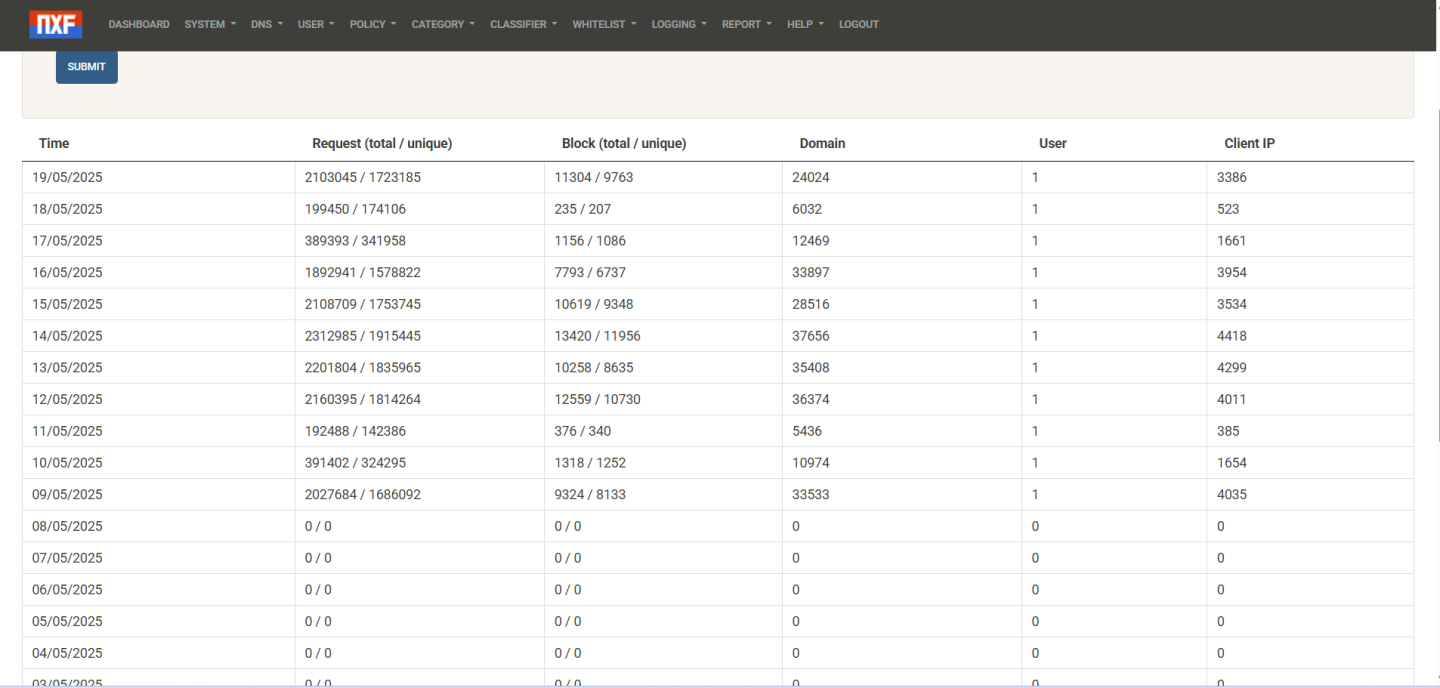Click the Request (total / unique) header

point(382,144)
